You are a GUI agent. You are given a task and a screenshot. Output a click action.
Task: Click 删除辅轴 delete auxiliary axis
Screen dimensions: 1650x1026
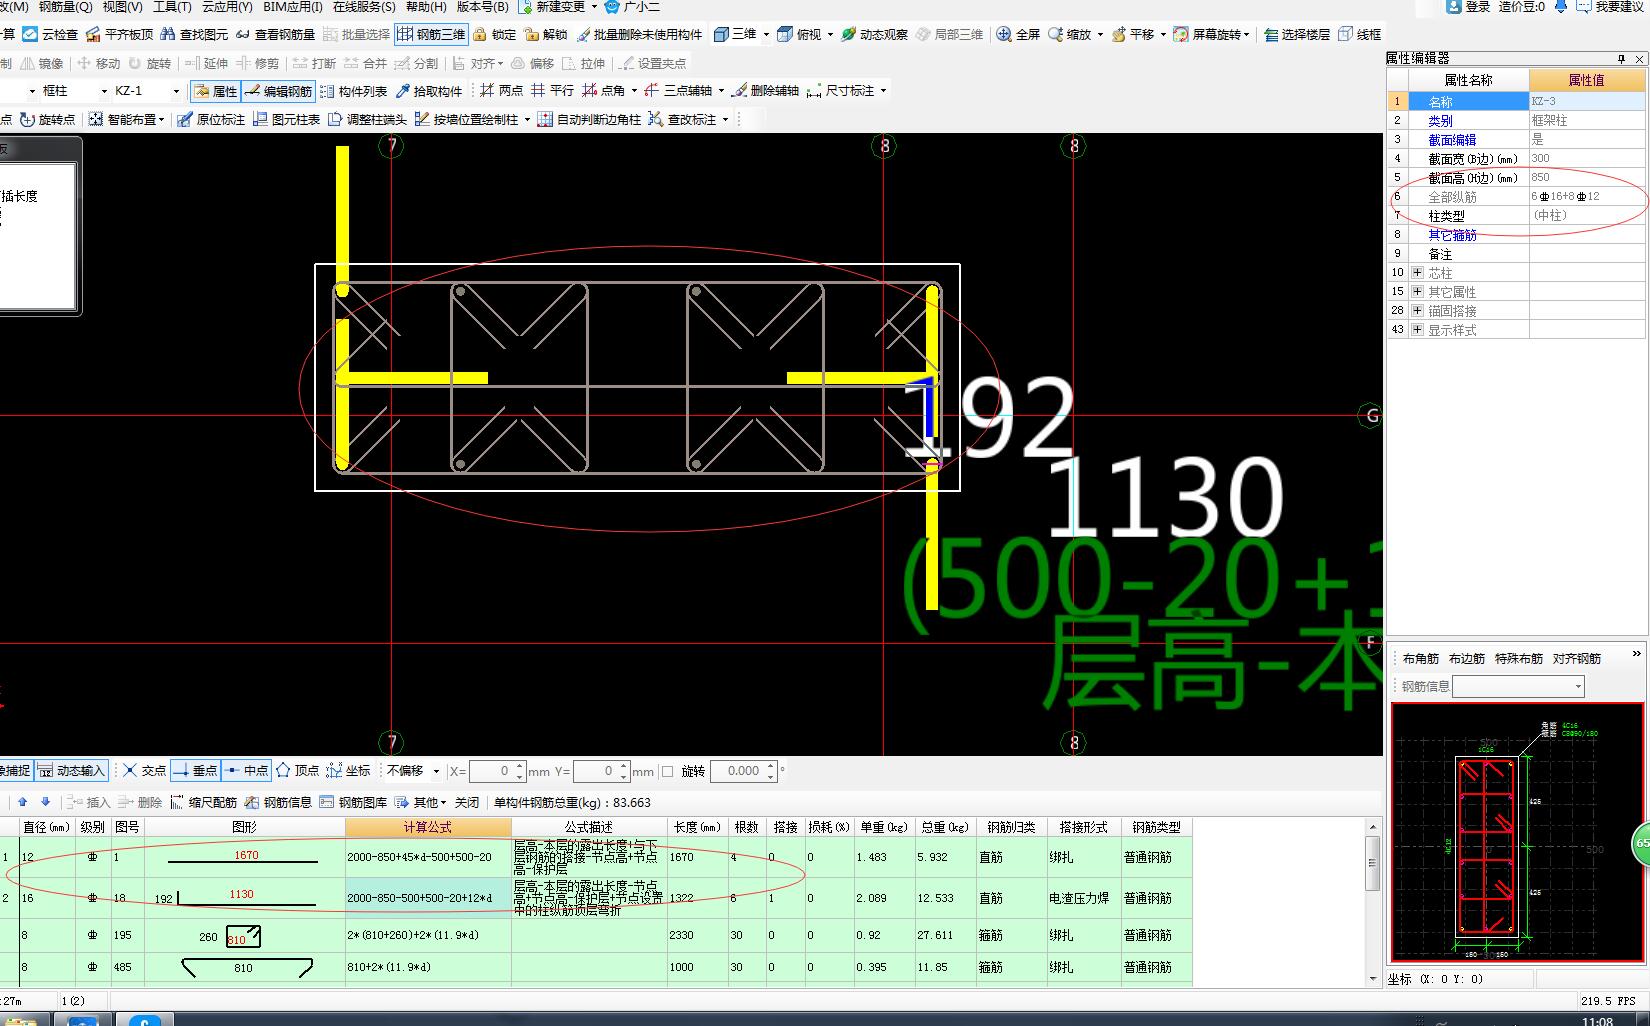(x=765, y=91)
